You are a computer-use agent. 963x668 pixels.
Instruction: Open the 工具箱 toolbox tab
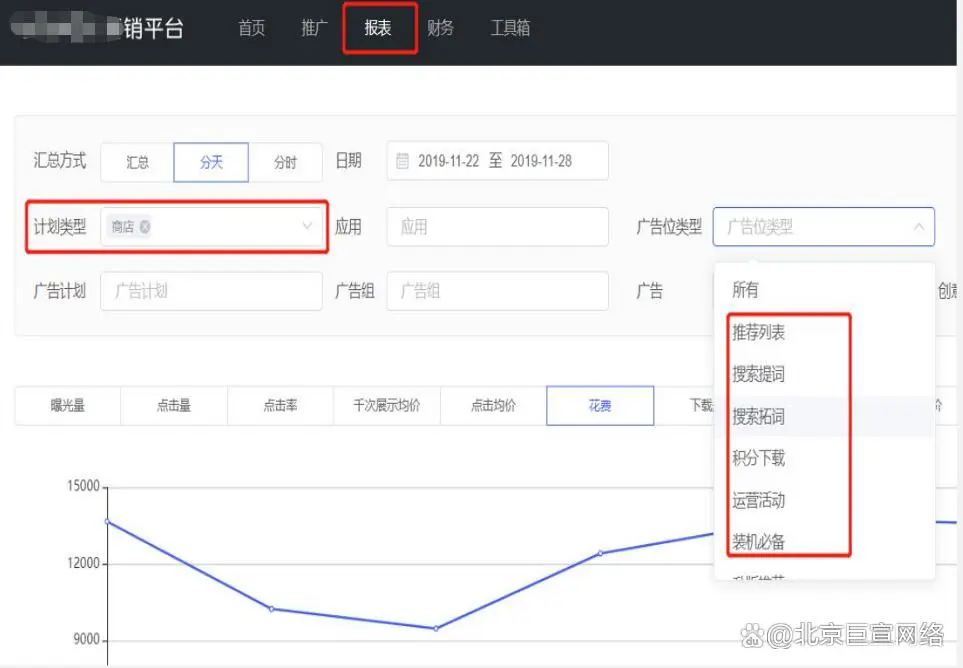(x=510, y=28)
